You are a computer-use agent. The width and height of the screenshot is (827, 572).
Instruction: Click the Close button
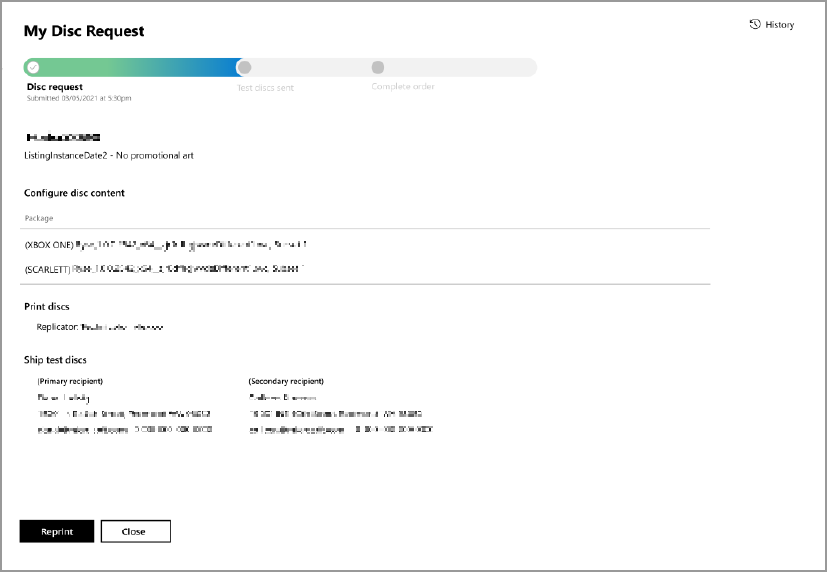coord(136,531)
